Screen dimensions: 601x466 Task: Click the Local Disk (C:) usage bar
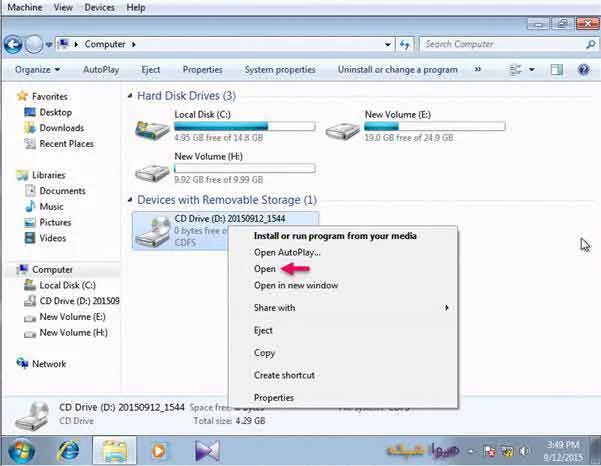(245, 126)
